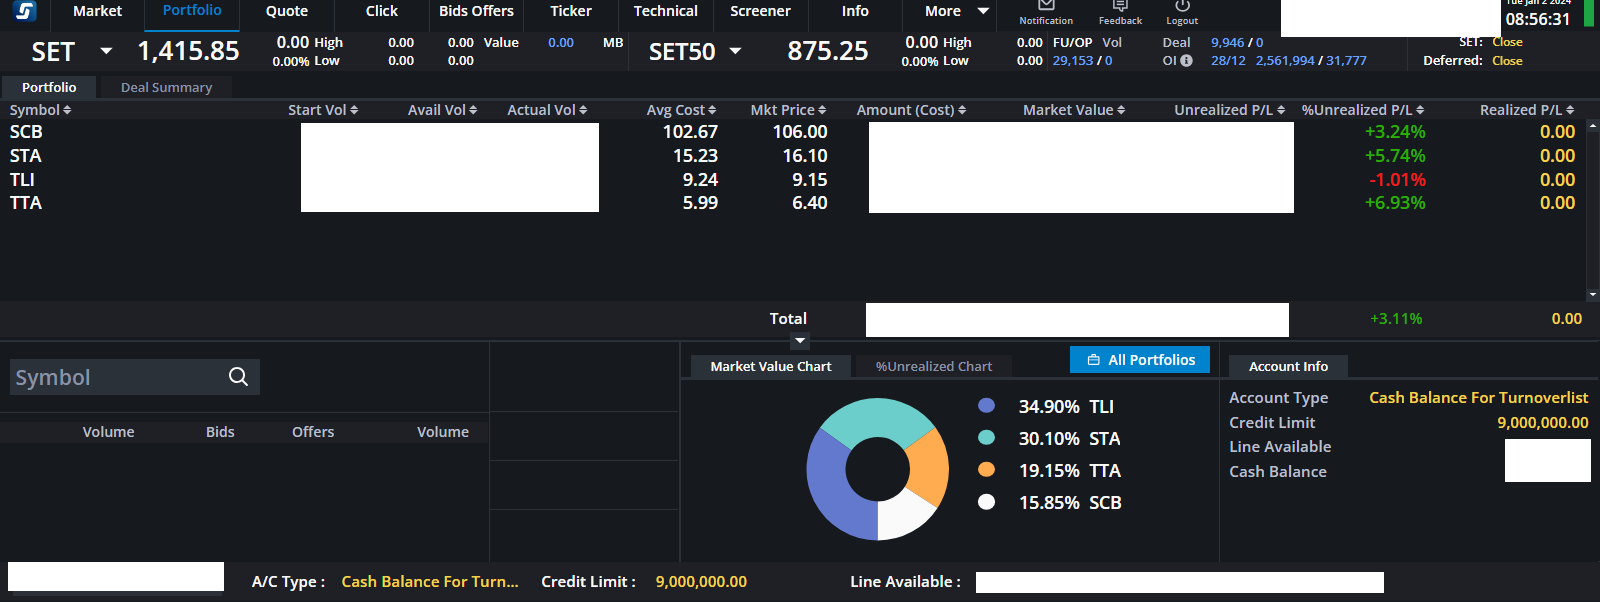Select the Market Value Chart tab
This screenshot has height=602, width=1600.
(771, 366)
